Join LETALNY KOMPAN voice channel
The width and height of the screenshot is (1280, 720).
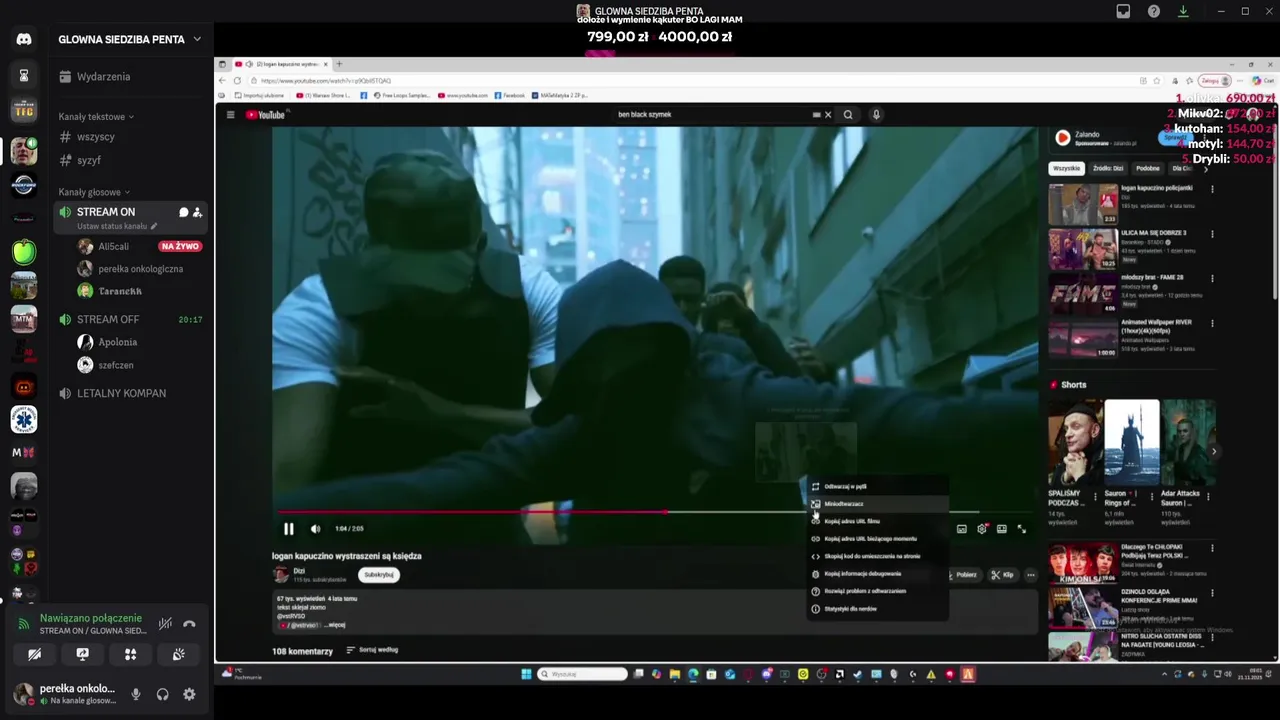click(130, 393)
